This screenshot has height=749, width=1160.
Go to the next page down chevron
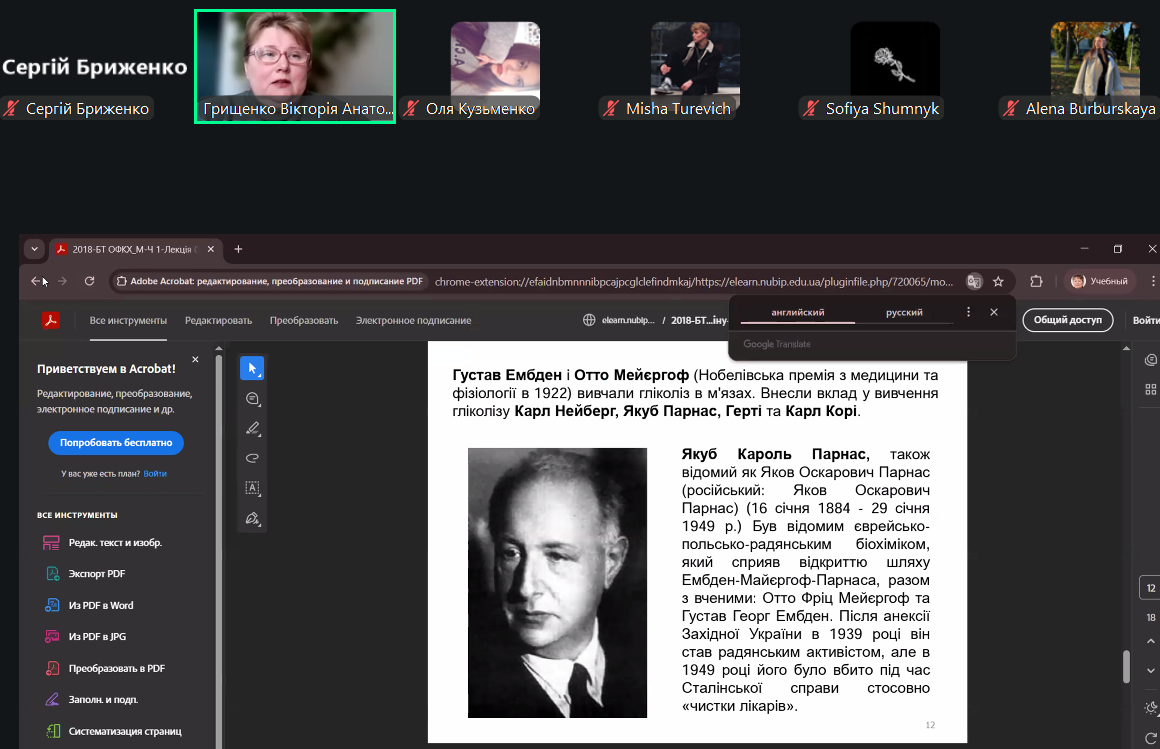coord(1151,669)
